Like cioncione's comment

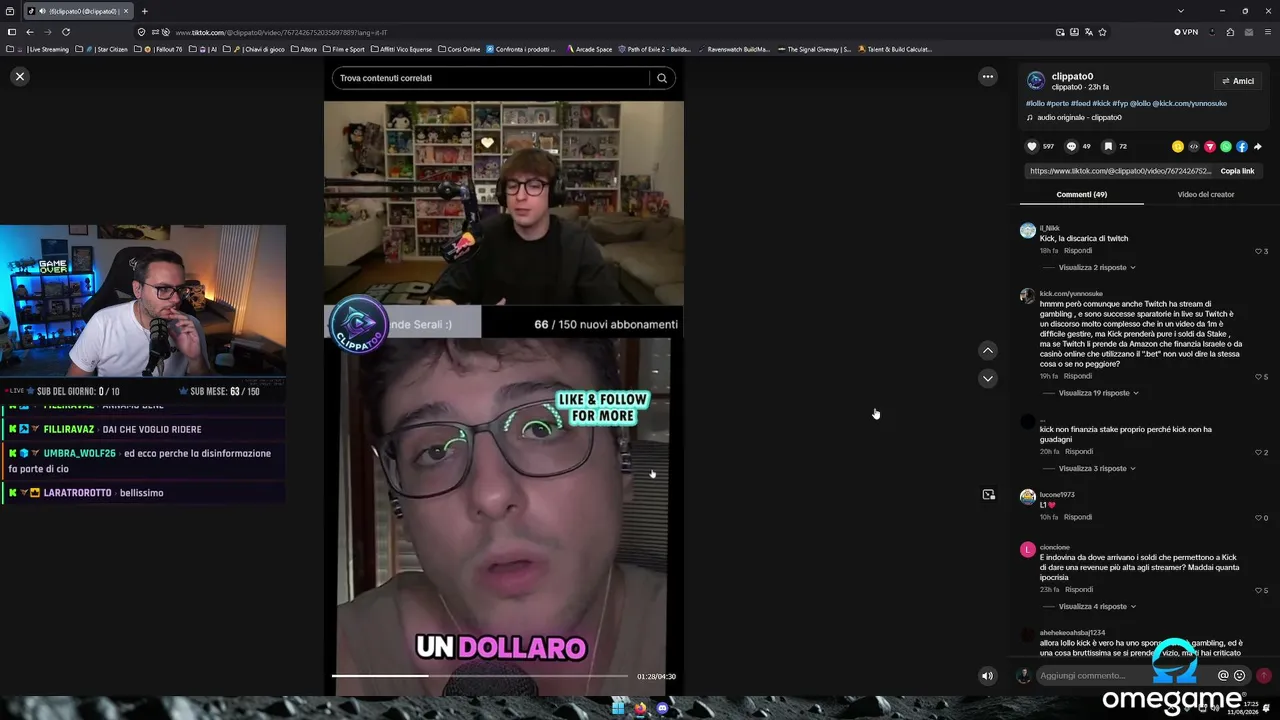tap(1259, 590)
